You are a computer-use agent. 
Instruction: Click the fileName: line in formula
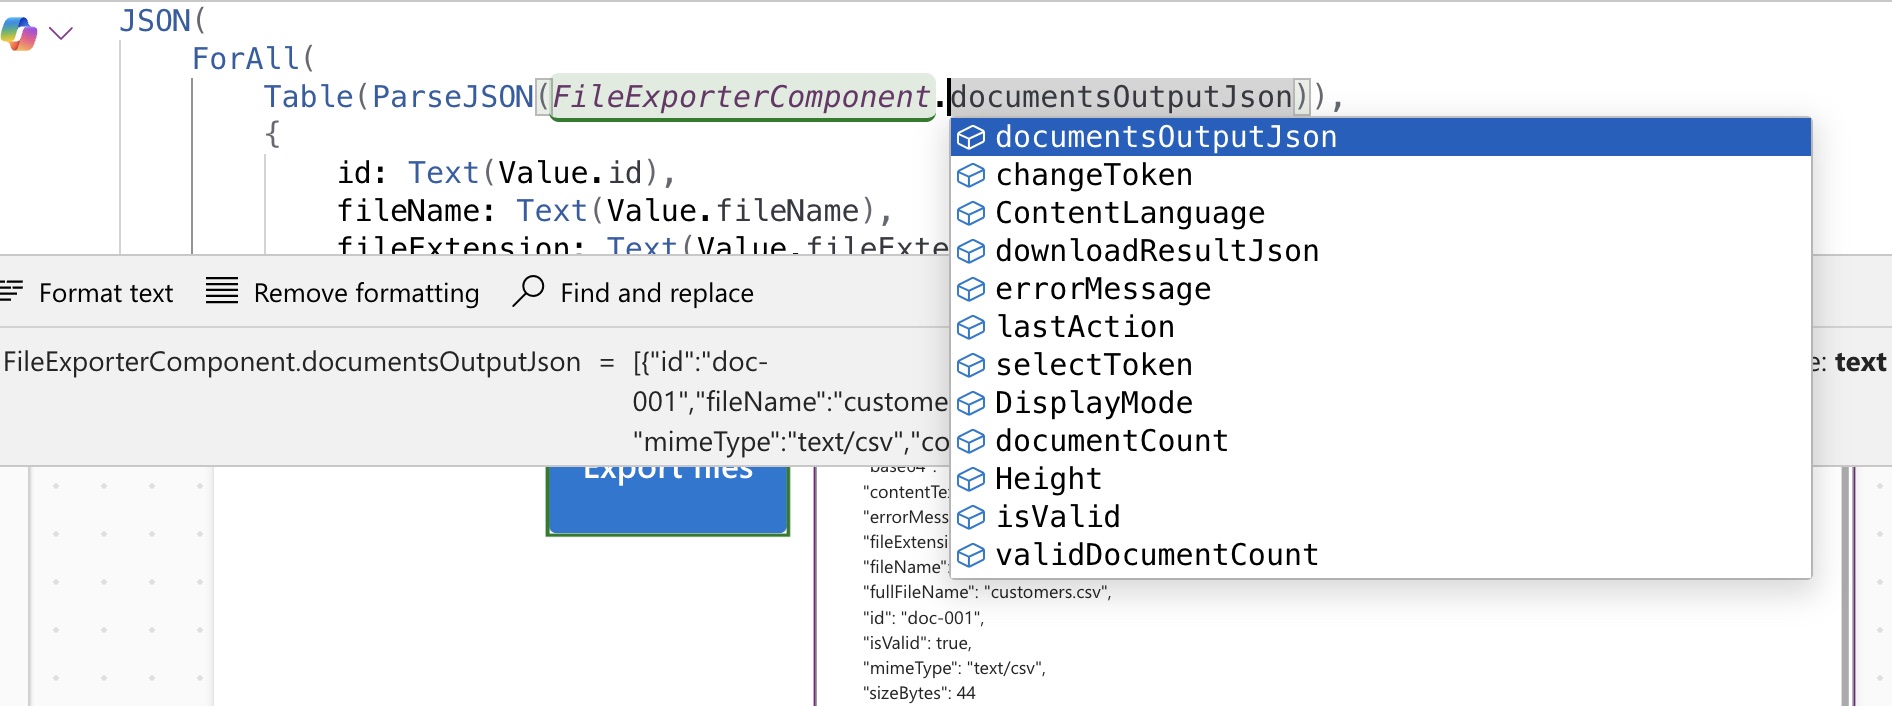tap(614, 211)
